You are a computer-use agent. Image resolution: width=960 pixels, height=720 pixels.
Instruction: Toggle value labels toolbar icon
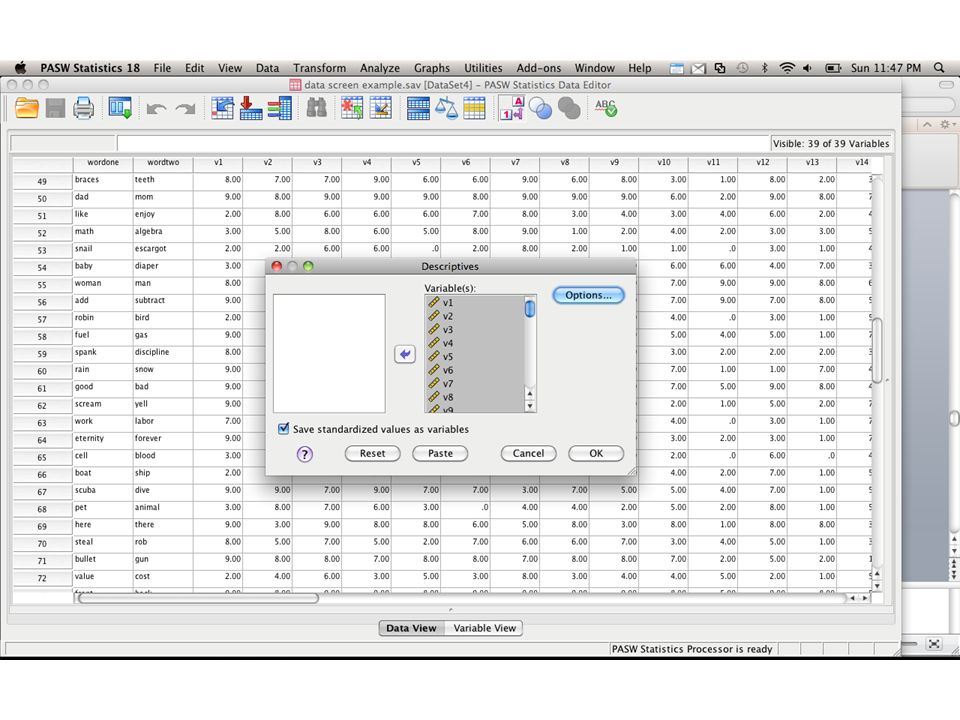[x=512, y=108]
